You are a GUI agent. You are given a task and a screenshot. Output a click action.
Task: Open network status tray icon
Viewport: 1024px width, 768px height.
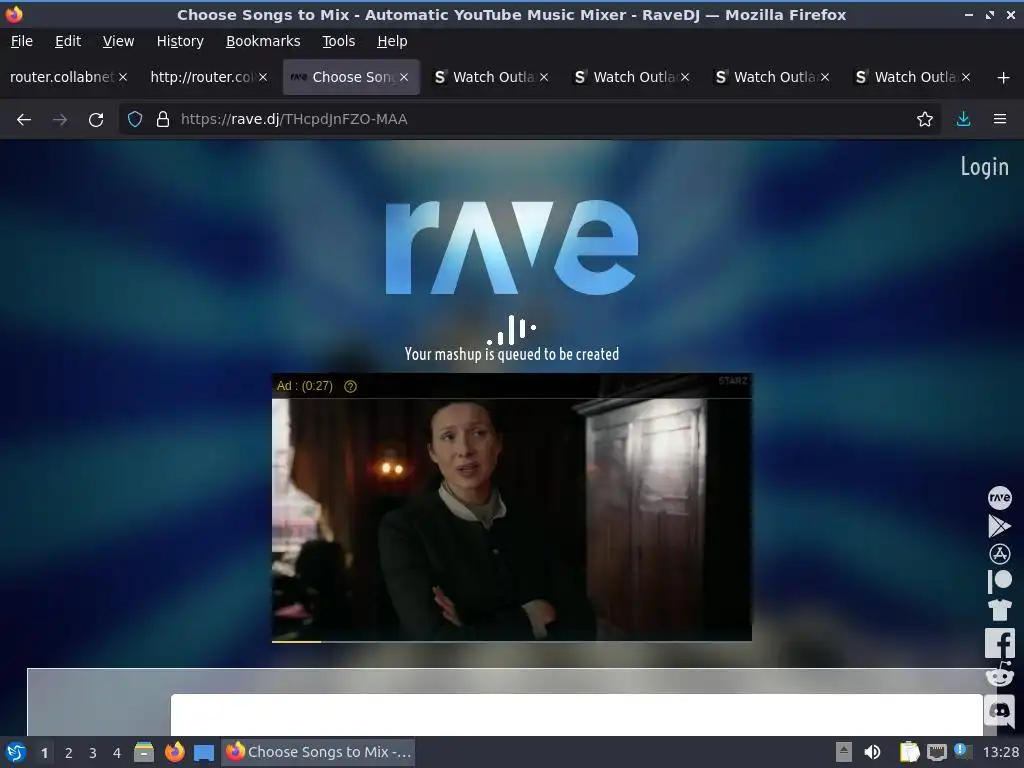pyautogui.click(x=936, y=752)
